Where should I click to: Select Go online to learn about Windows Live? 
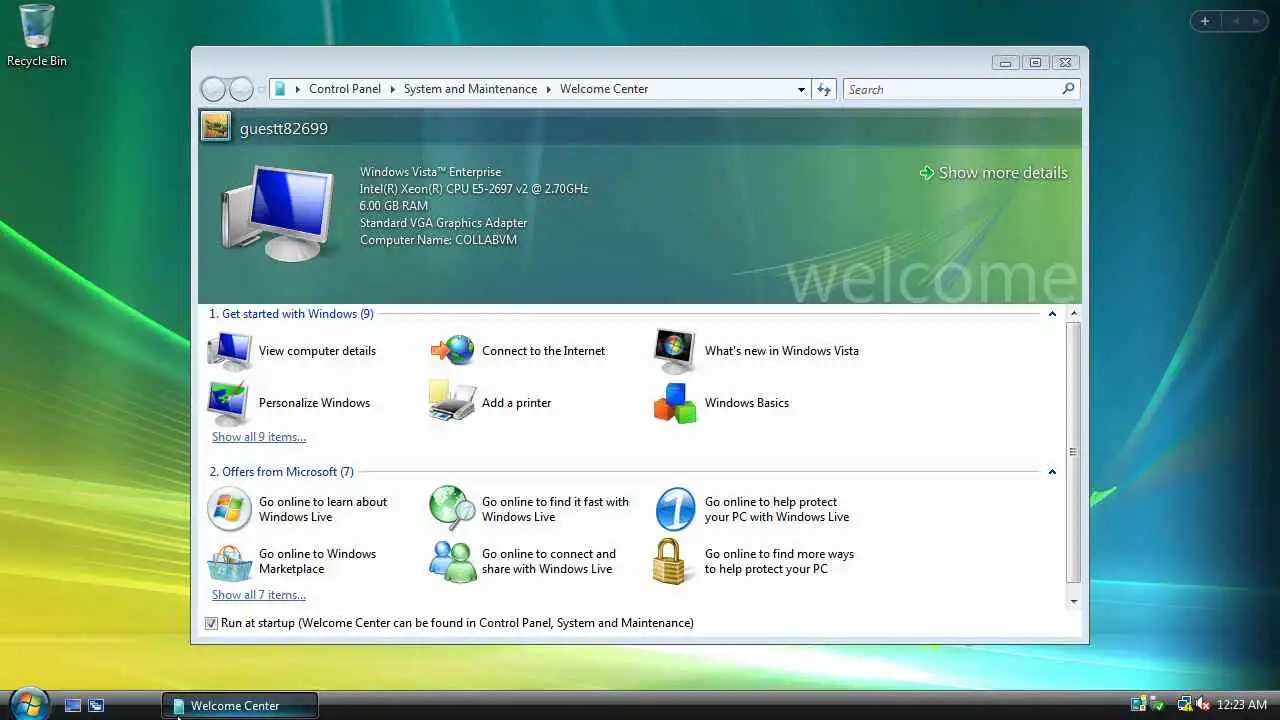298,510
